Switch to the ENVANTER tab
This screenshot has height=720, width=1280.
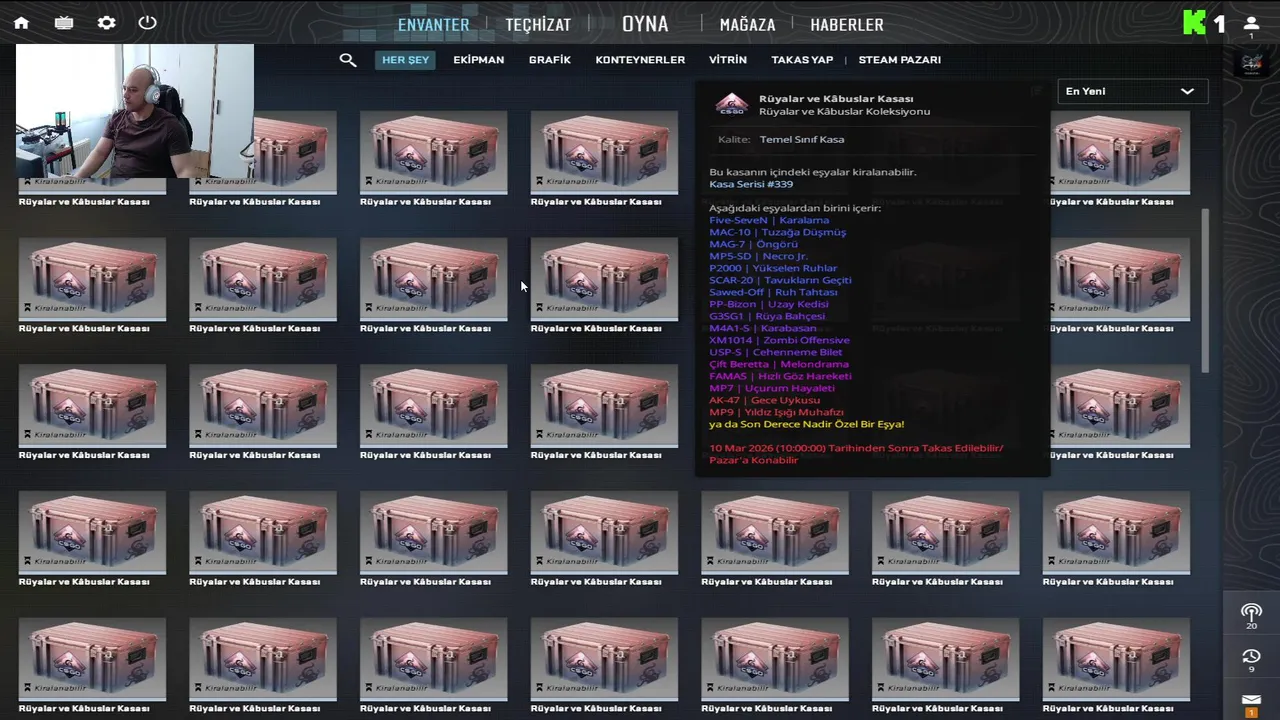click(x=433, y=25)
